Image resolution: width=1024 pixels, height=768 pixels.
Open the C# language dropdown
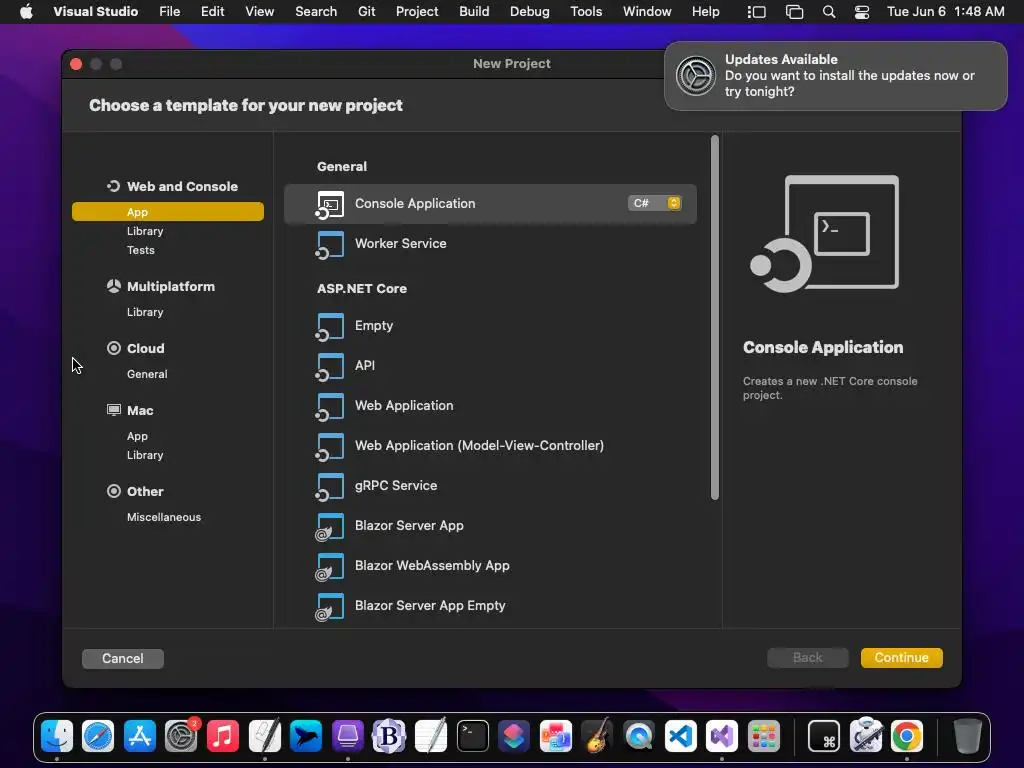(654, 203)
